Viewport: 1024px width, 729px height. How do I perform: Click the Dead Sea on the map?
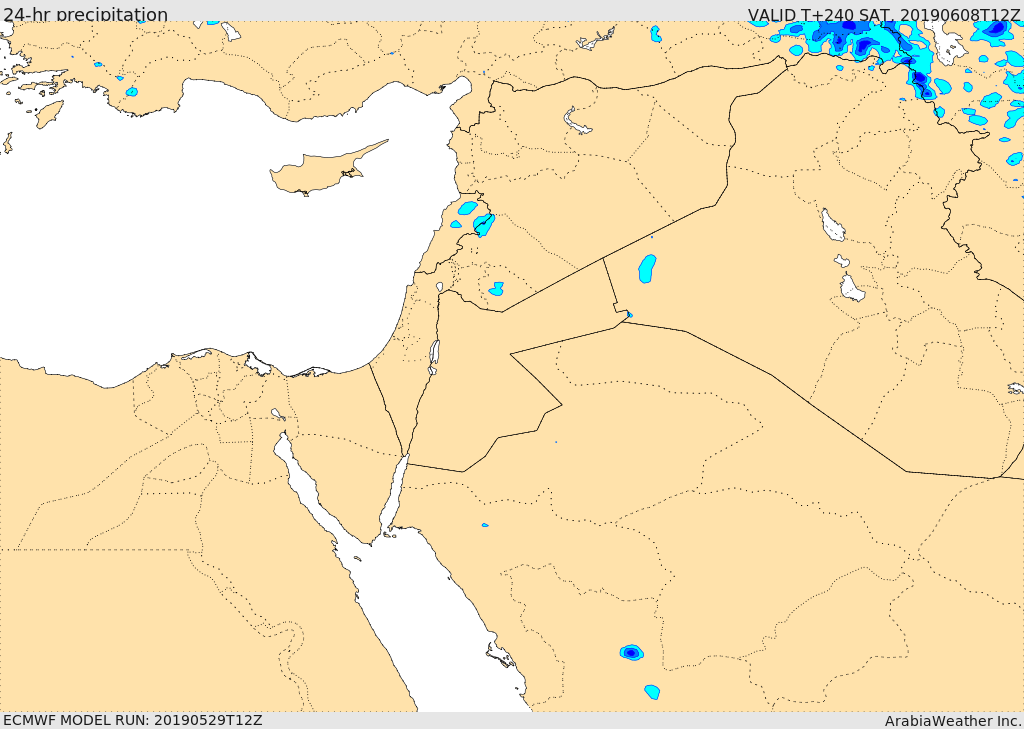pos(434,354)
